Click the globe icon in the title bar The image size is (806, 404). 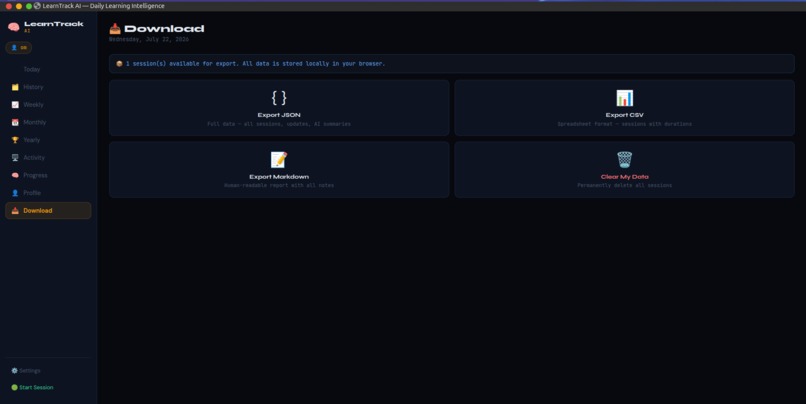(x=37, y=6)
